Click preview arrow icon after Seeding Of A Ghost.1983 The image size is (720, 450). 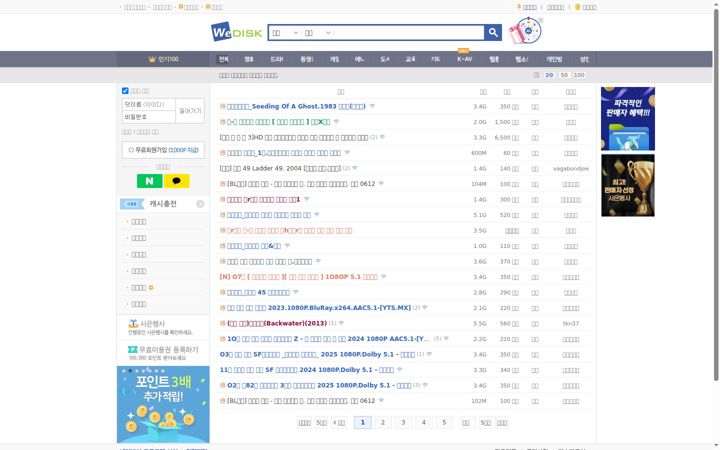point(372,107)
